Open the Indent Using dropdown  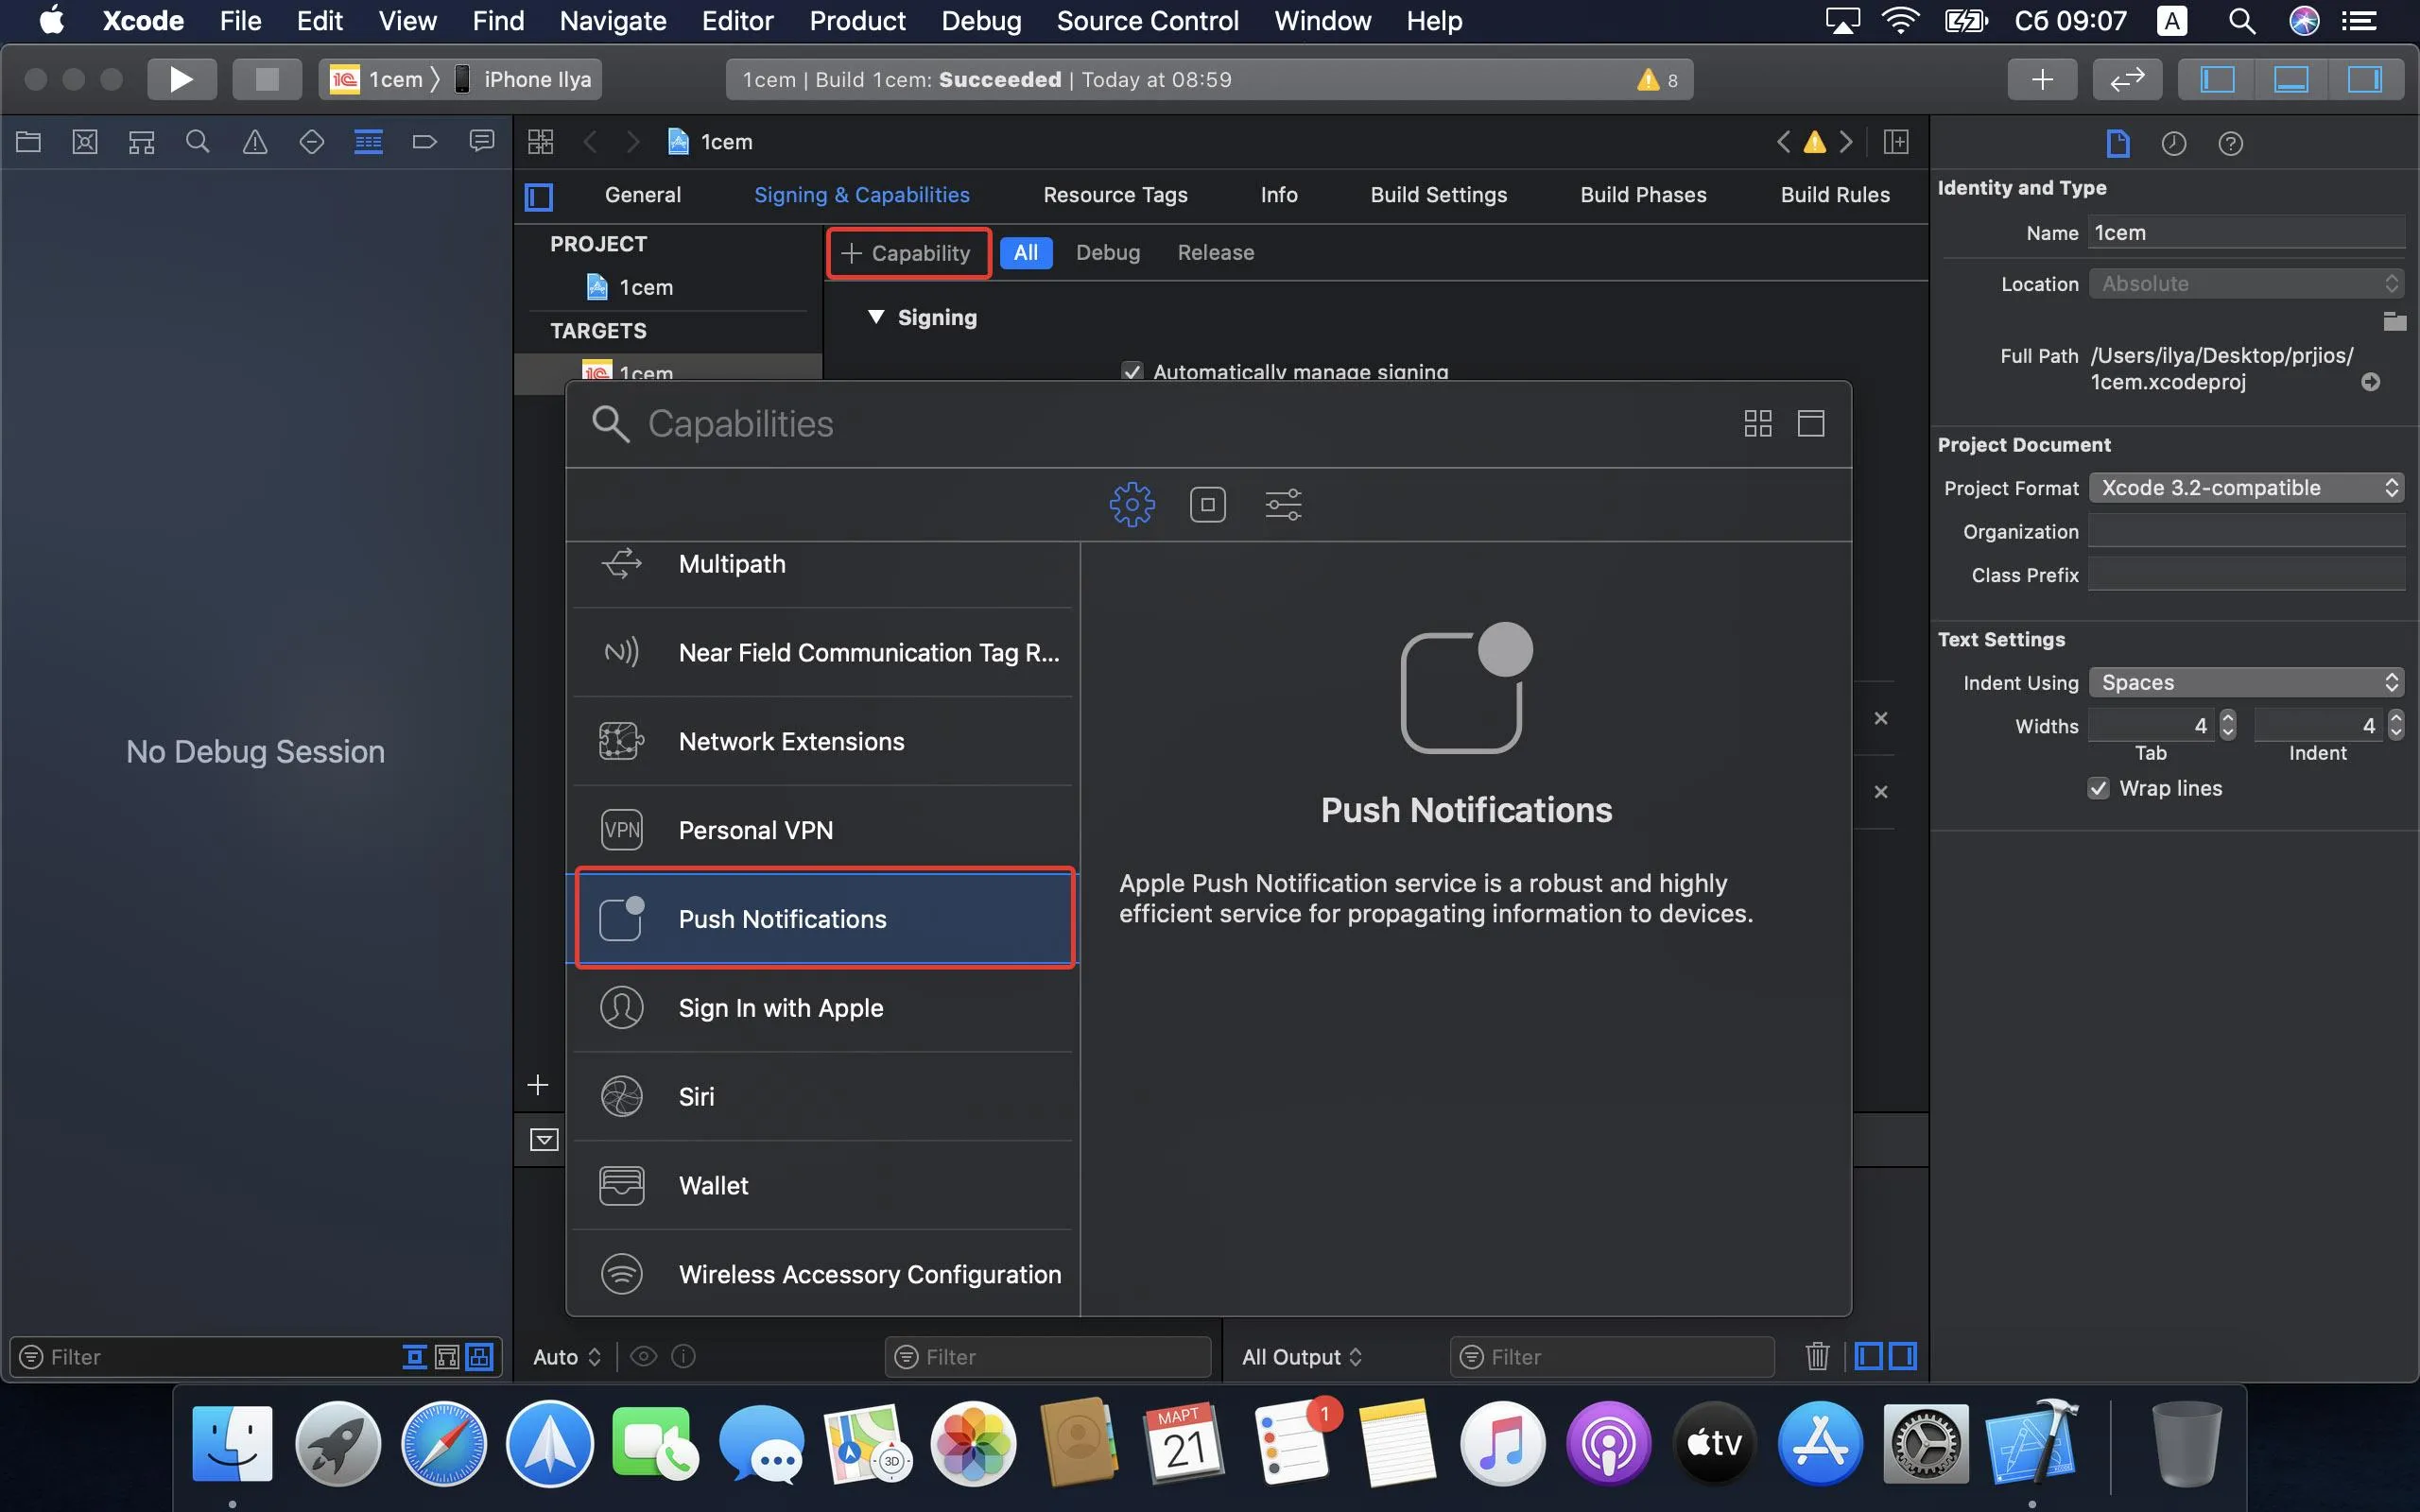2246,682
